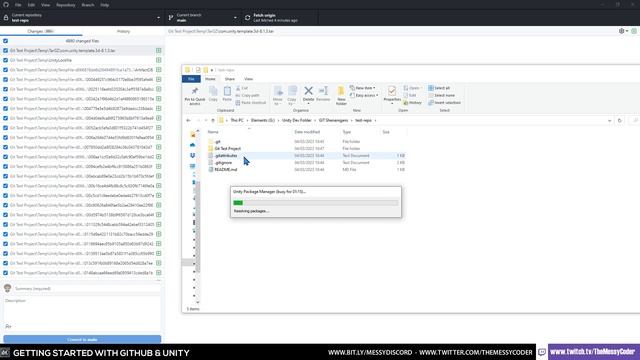The height and width of the screenshot is (360, 640).
Task: Open the Explorer View ribbon tab
Action: tap(248, 79)
